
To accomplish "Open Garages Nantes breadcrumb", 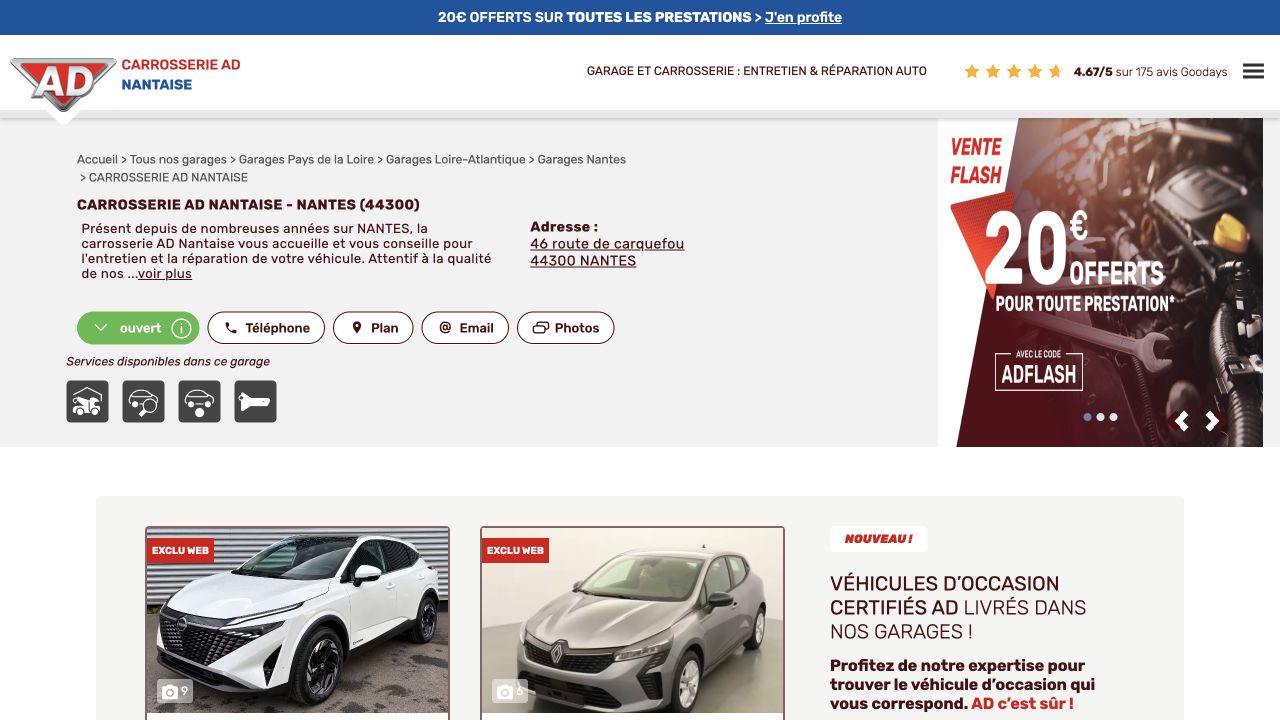I will 581,159.
